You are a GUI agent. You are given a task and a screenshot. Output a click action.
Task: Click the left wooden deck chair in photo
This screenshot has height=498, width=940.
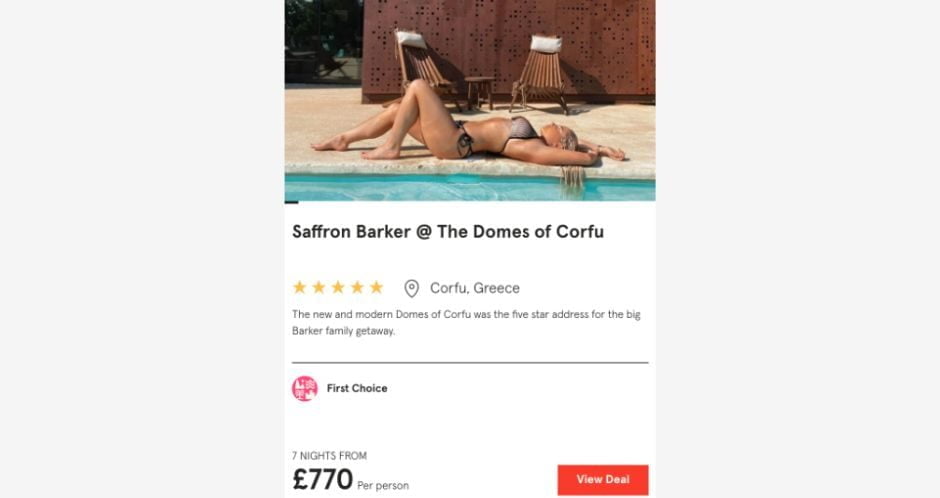[x=423, y=67]
